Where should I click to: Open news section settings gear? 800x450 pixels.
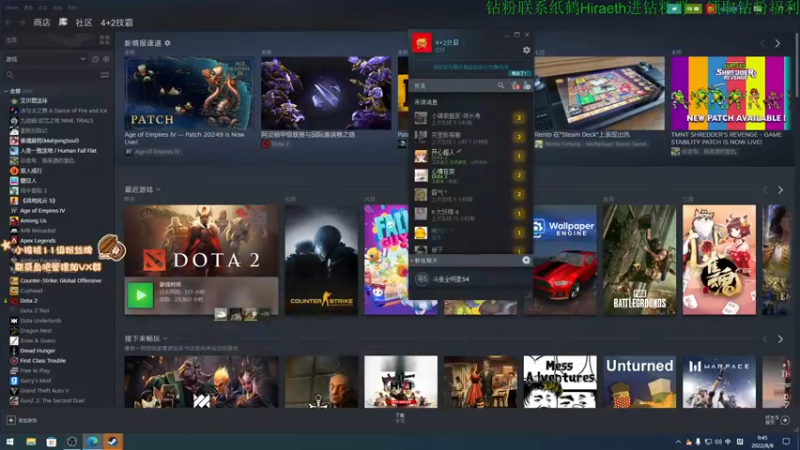[x=167, y=43]
